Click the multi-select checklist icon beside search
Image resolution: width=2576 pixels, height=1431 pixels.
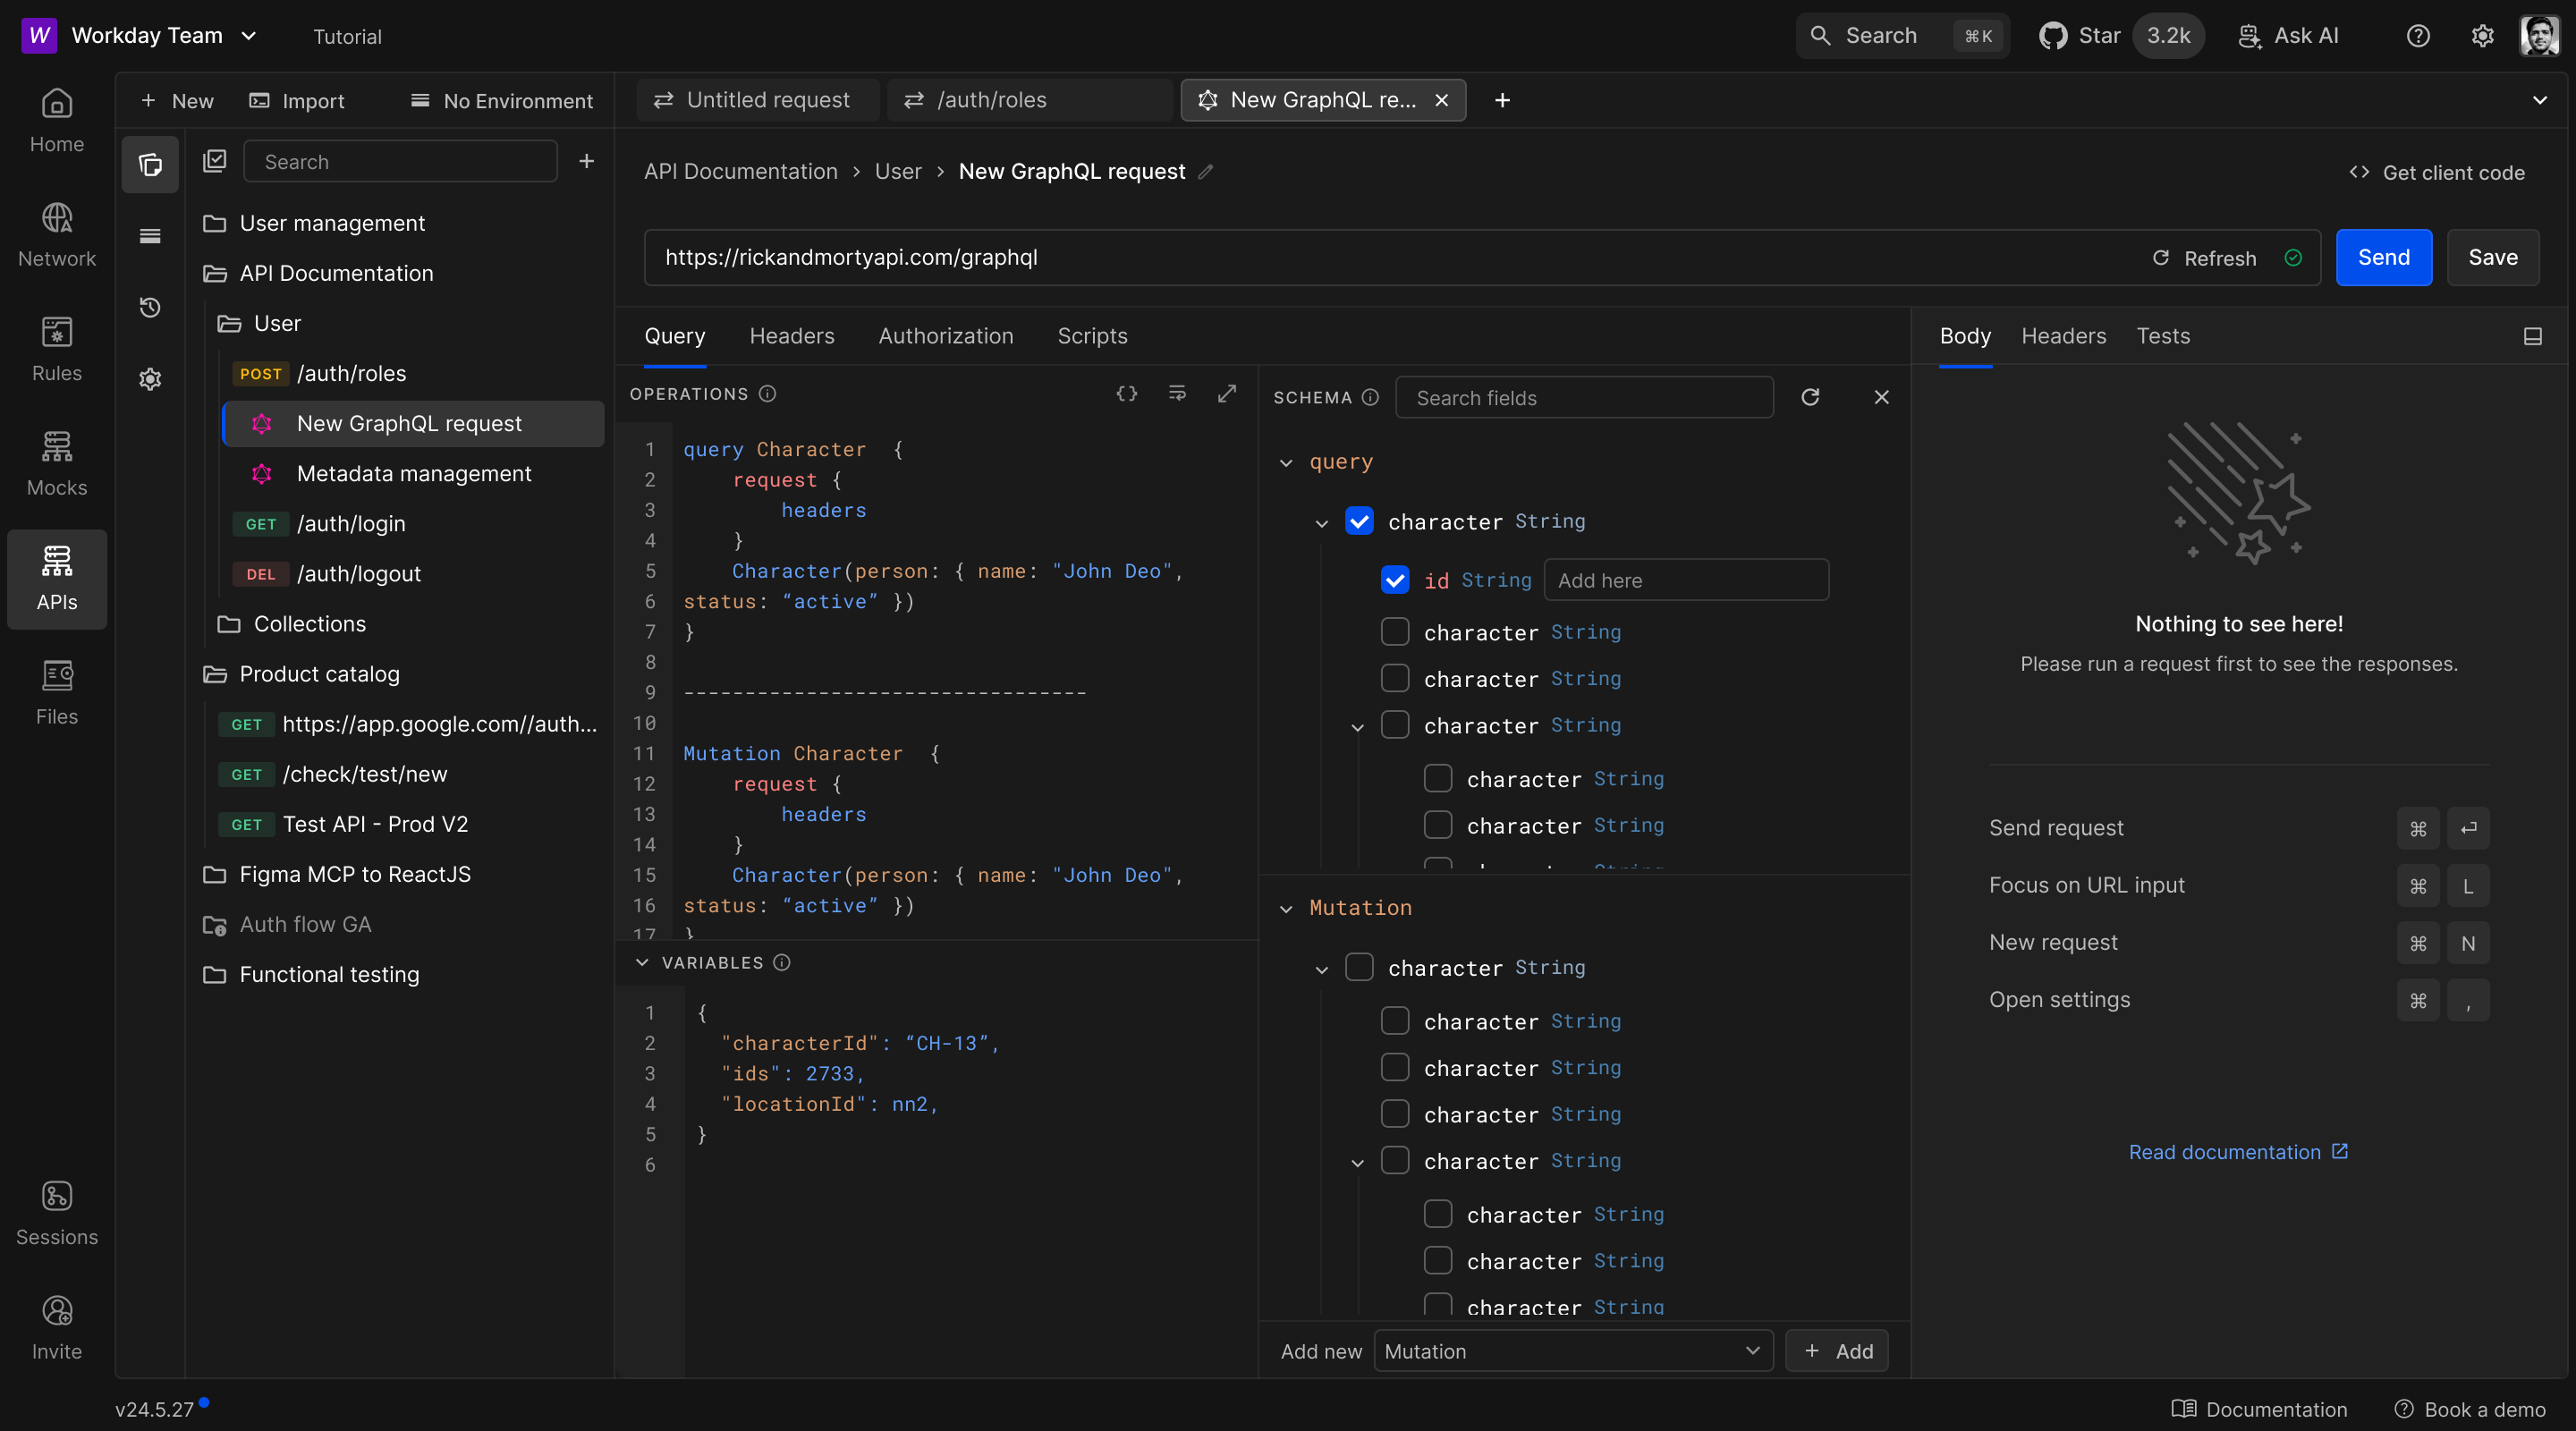coord(215,161)
